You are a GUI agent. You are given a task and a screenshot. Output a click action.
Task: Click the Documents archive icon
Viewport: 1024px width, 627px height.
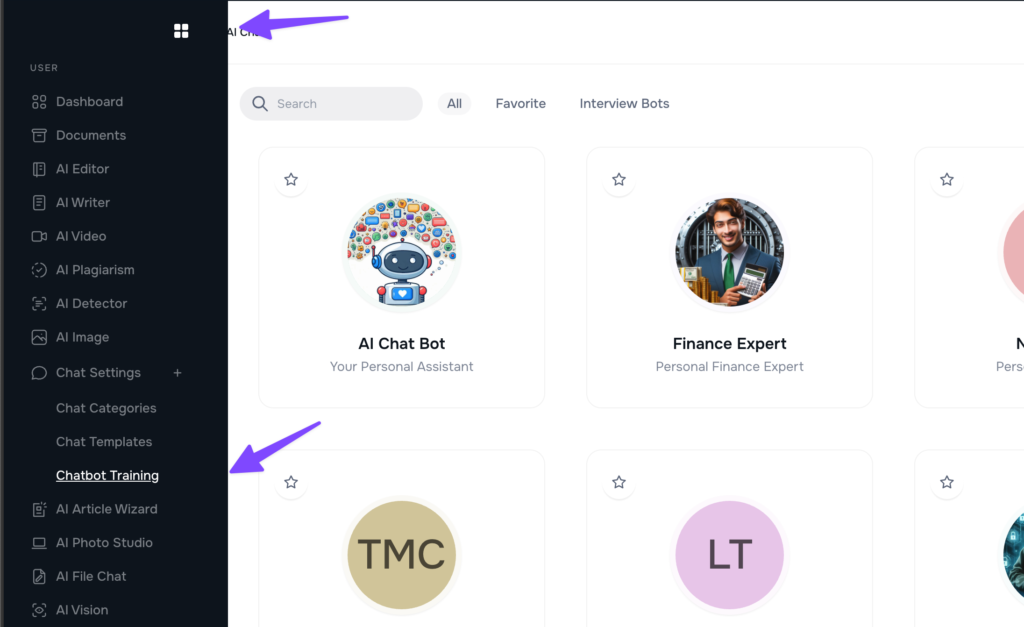39,135
